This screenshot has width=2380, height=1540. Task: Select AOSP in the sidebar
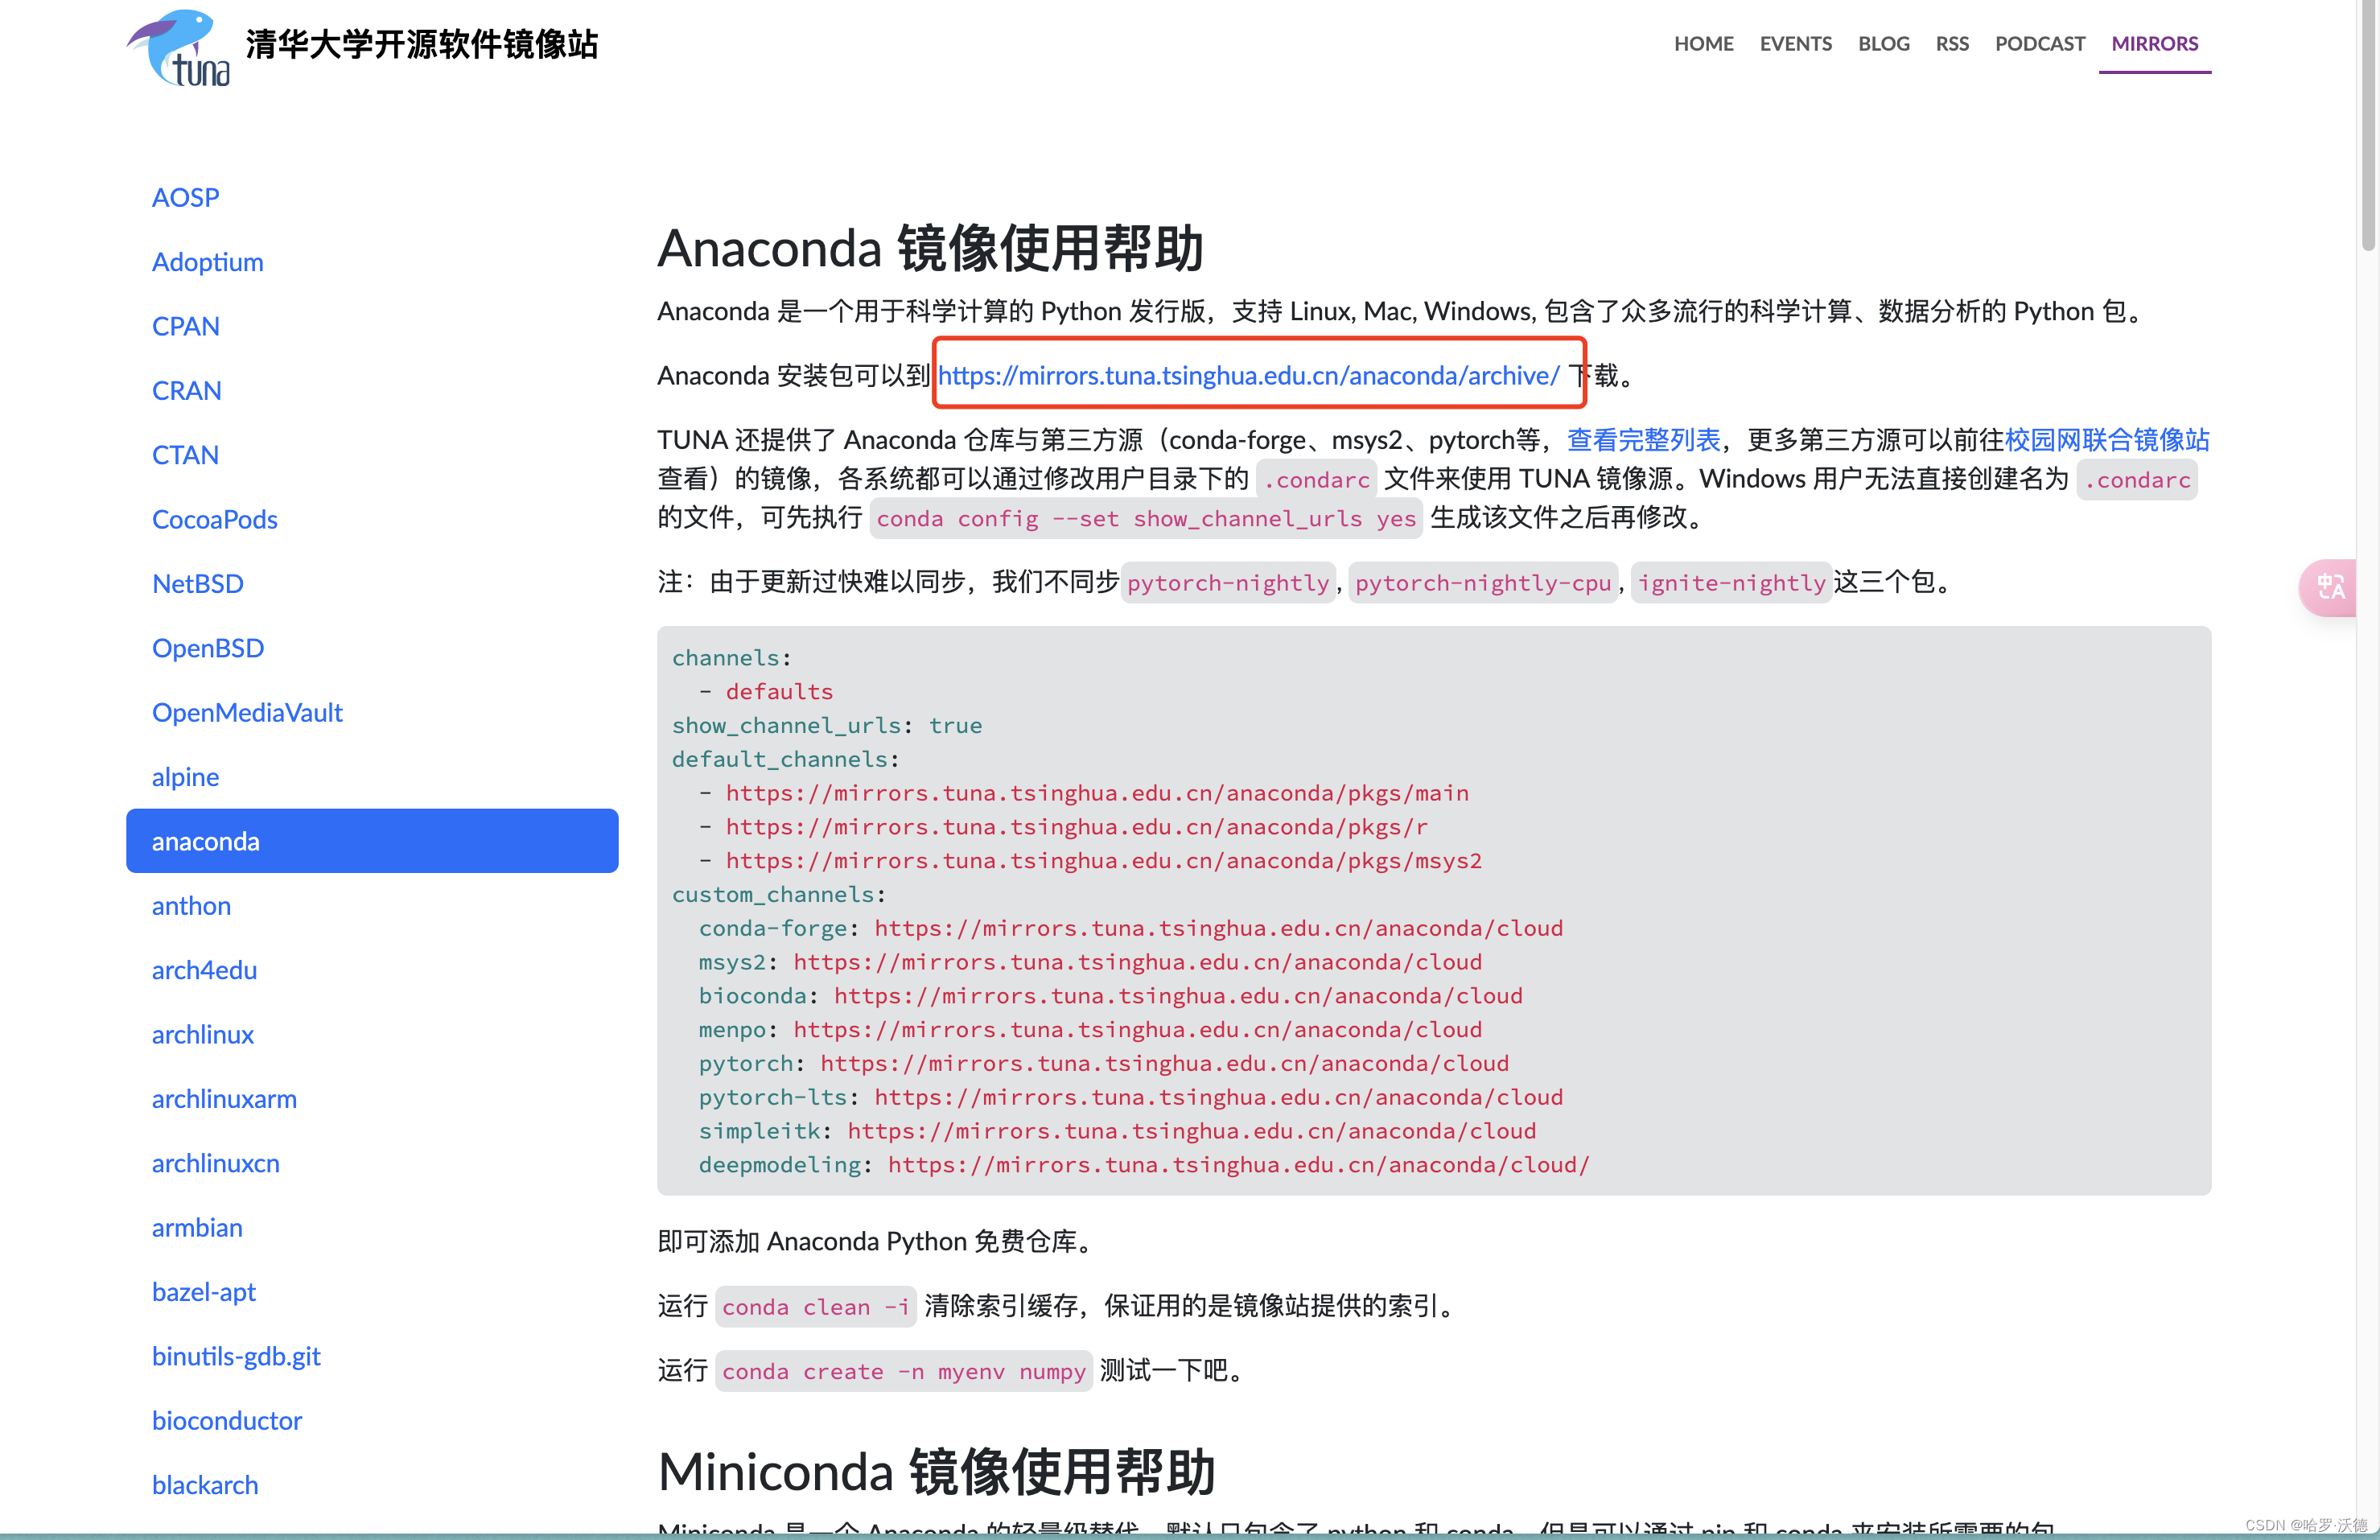185,197
